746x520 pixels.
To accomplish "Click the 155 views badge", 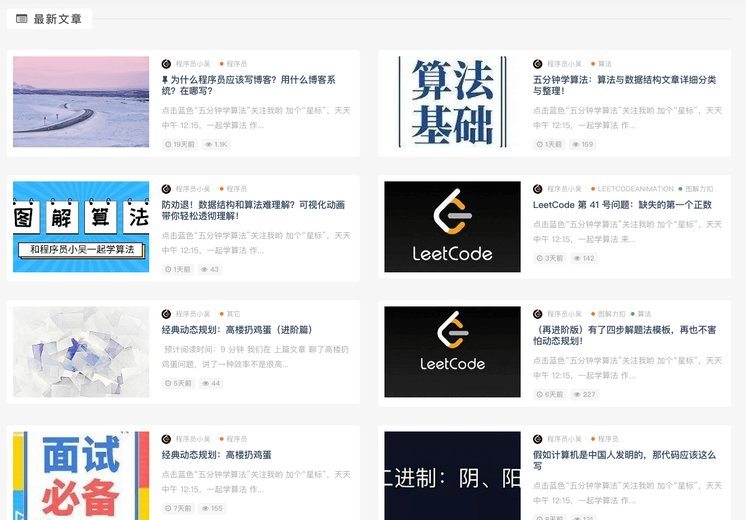I will (212, 509).
